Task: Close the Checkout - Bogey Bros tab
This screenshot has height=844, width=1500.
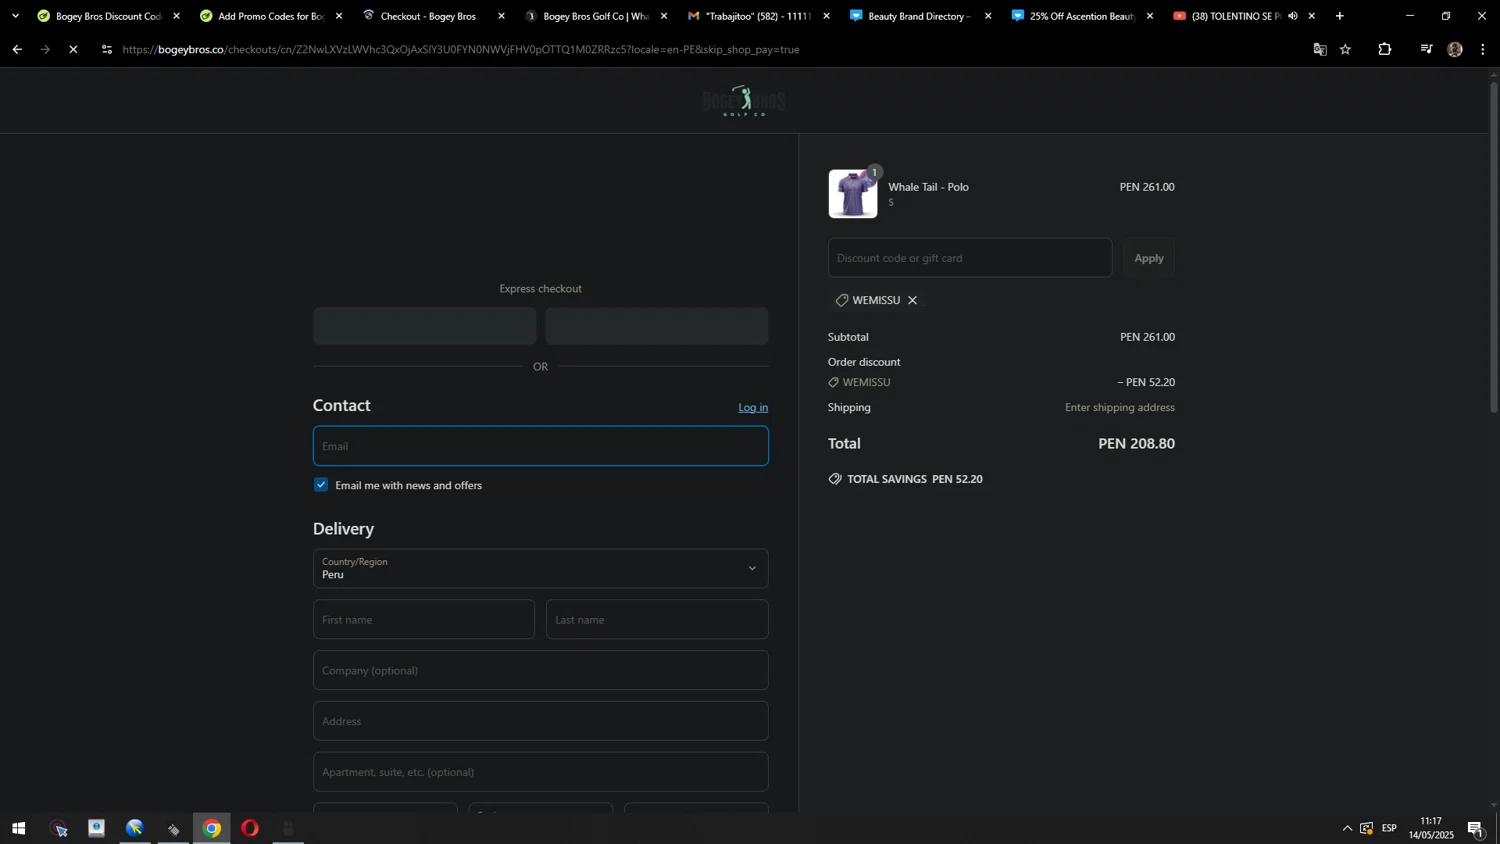Action: point(501,16)
